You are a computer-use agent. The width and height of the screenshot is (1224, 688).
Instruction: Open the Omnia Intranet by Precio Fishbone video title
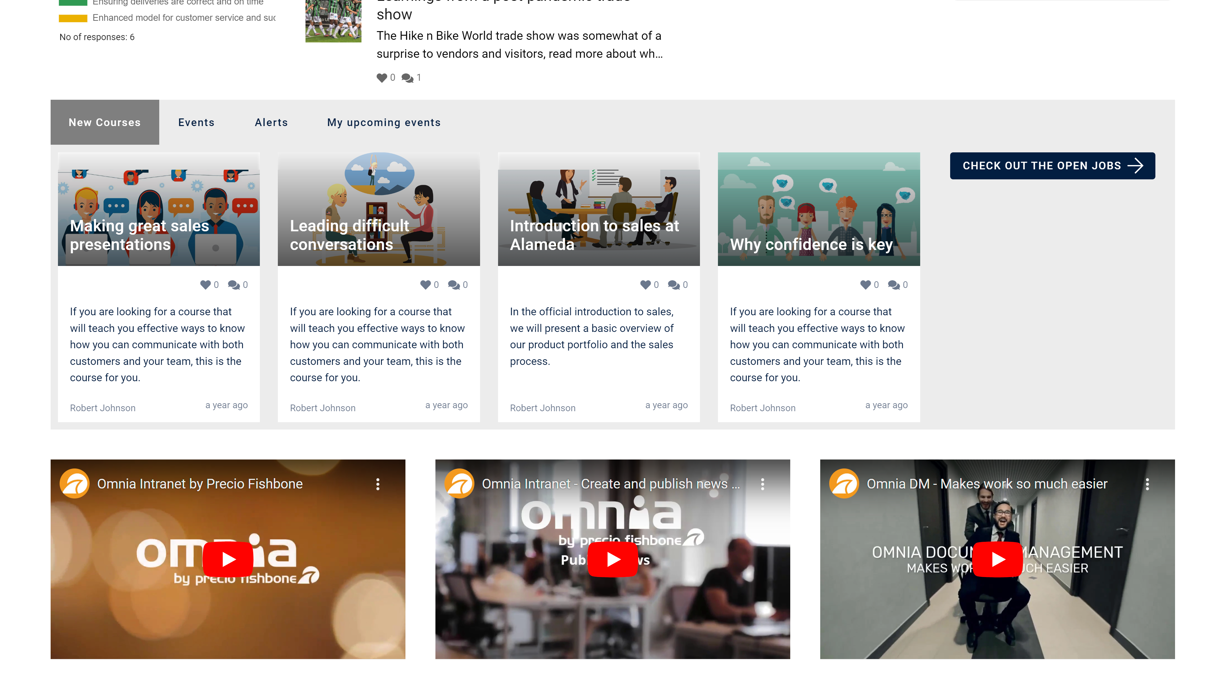click(x=200, y=484)
